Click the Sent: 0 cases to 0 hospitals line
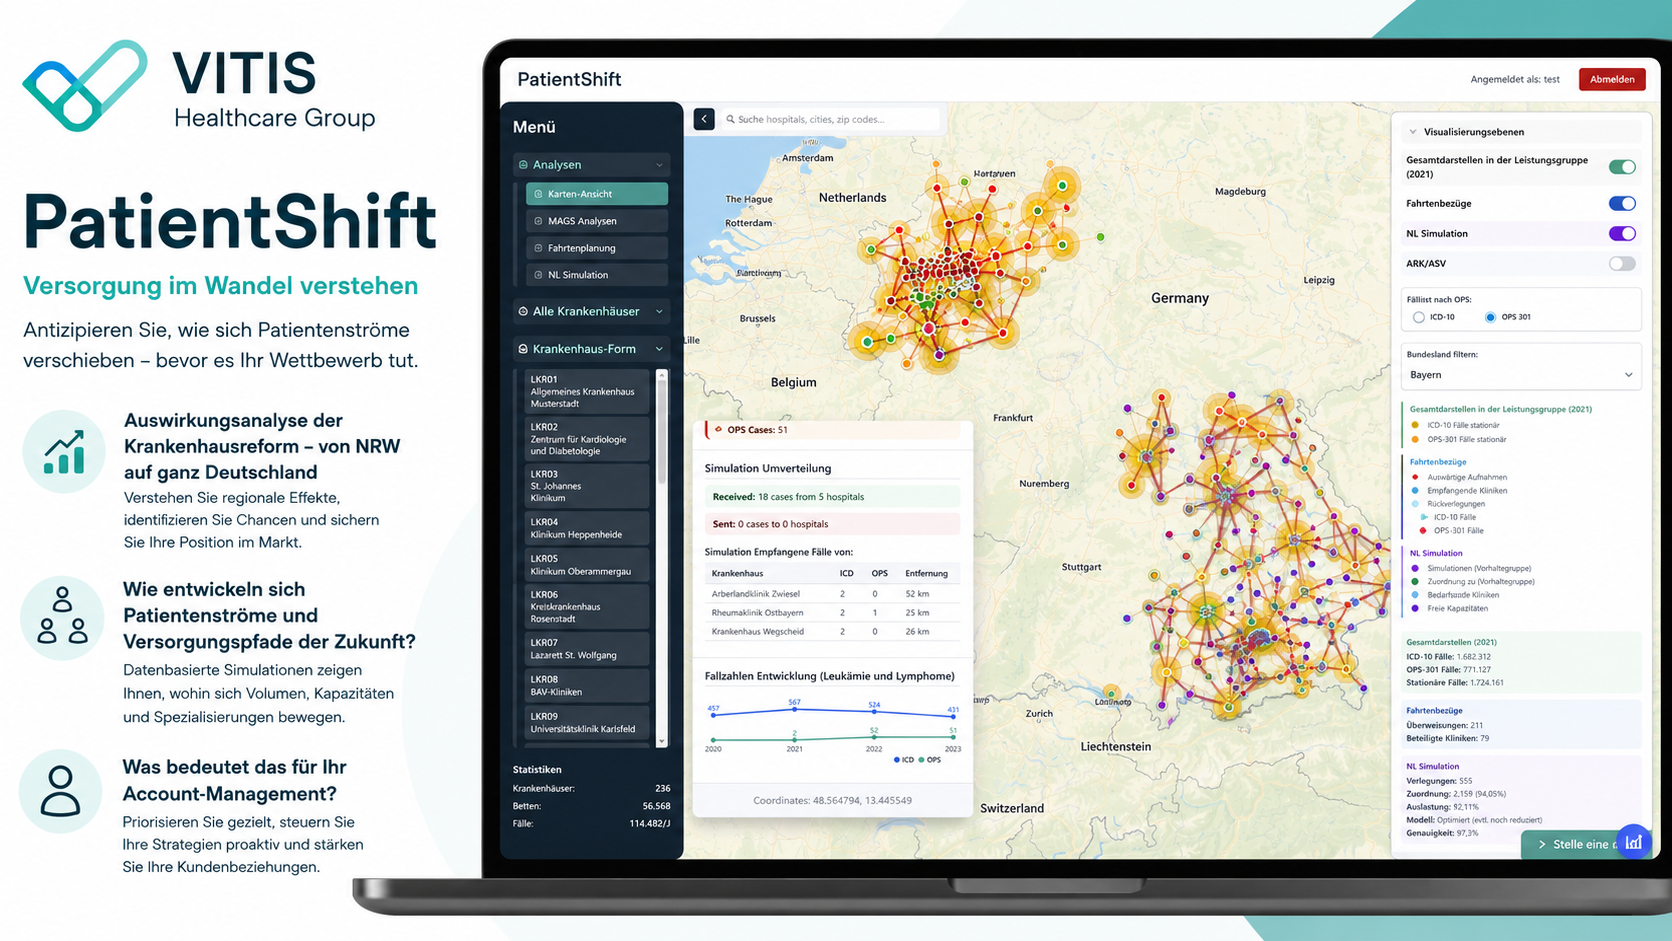 pyautogui.click(x=832, y=524)
